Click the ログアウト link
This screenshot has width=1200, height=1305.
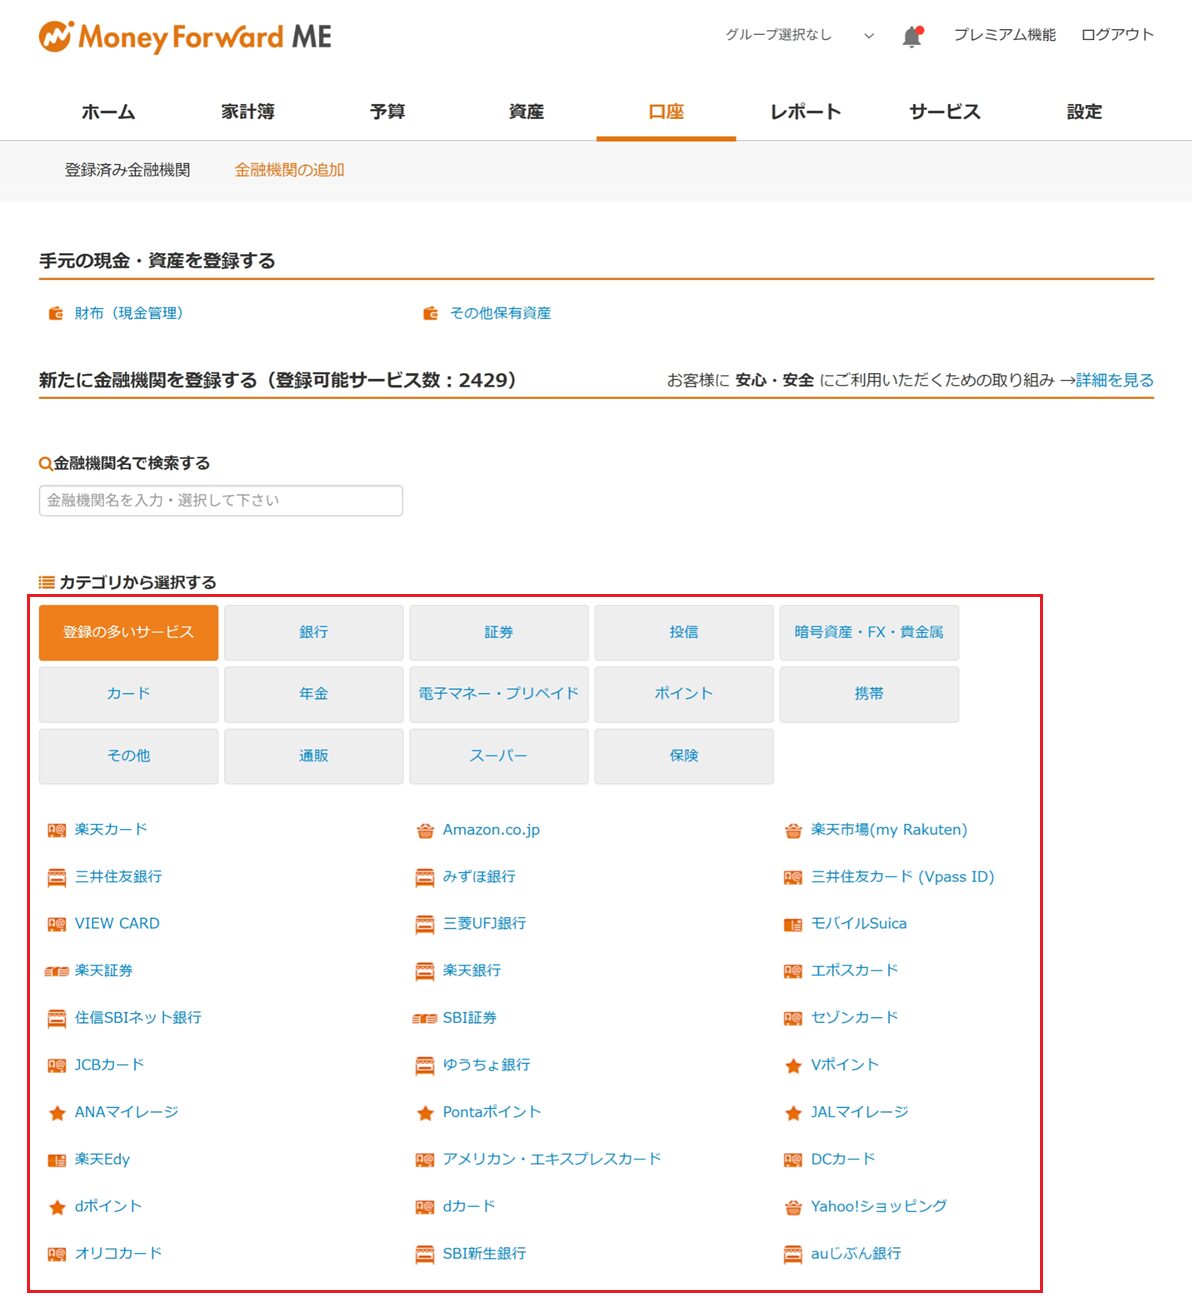pos(1117,35)
